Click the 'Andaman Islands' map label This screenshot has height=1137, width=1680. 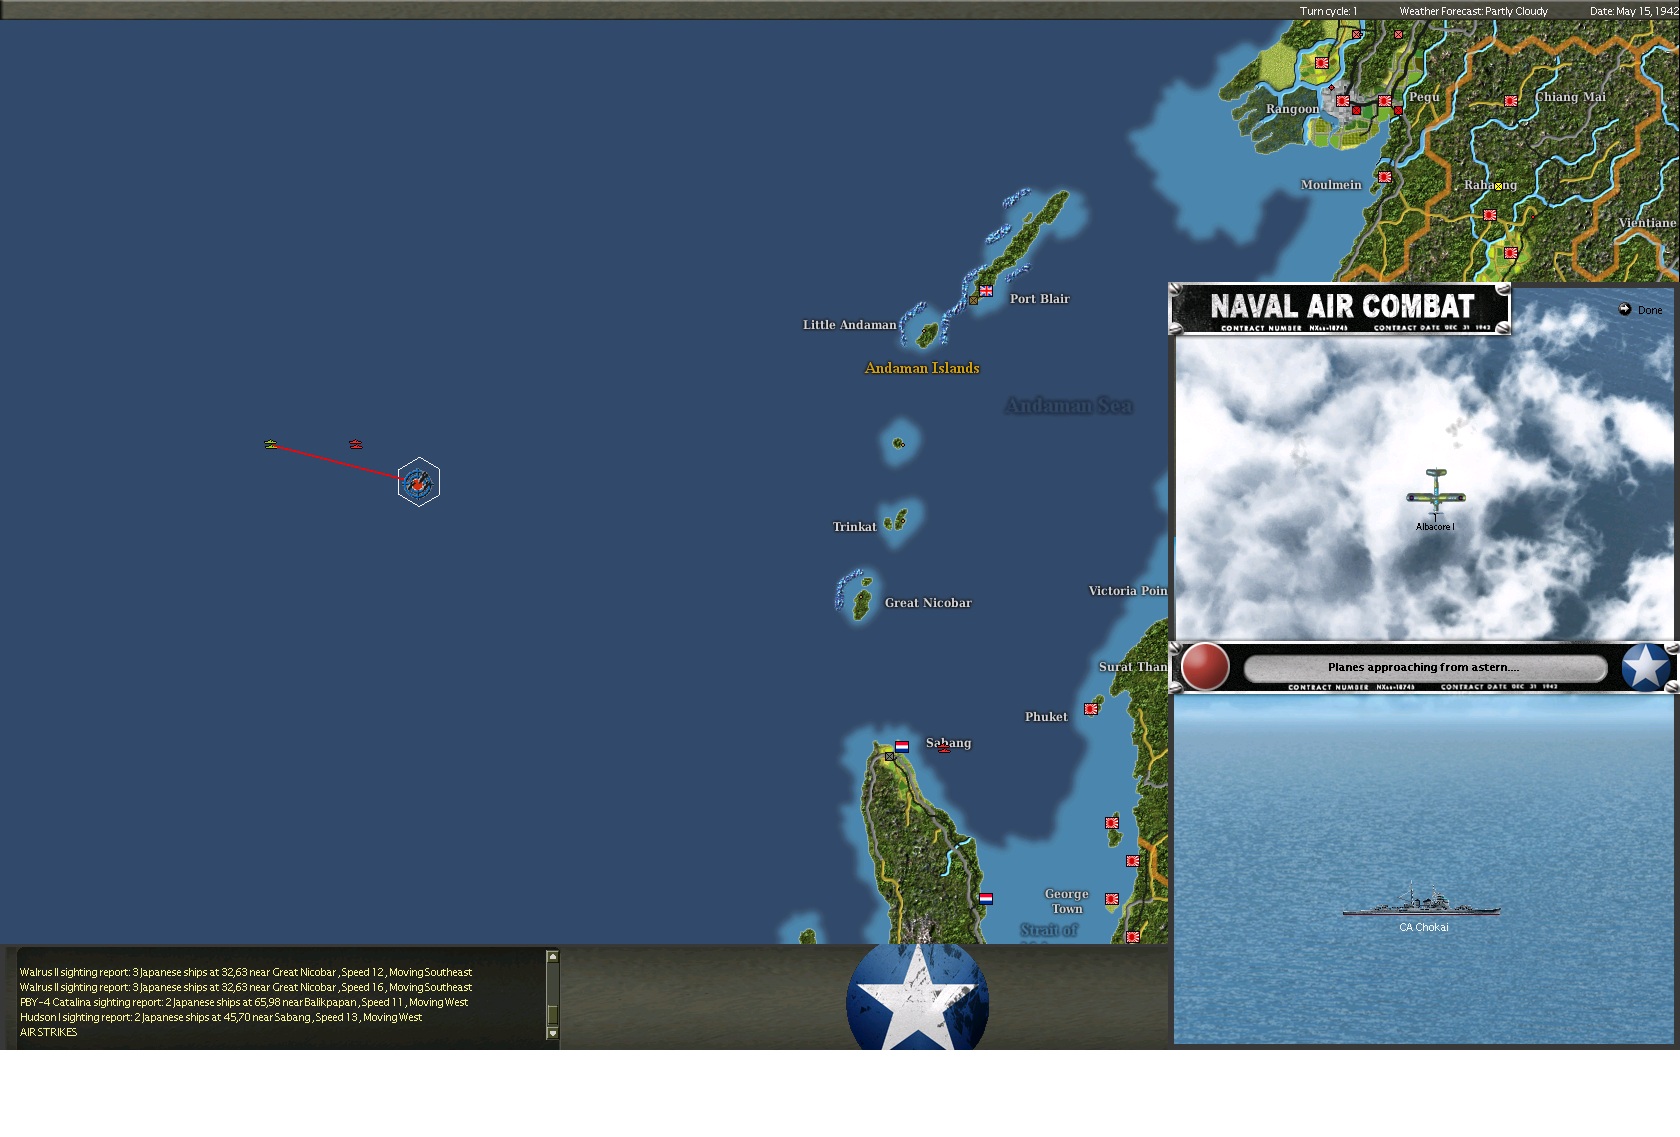[x=922, y=368]
